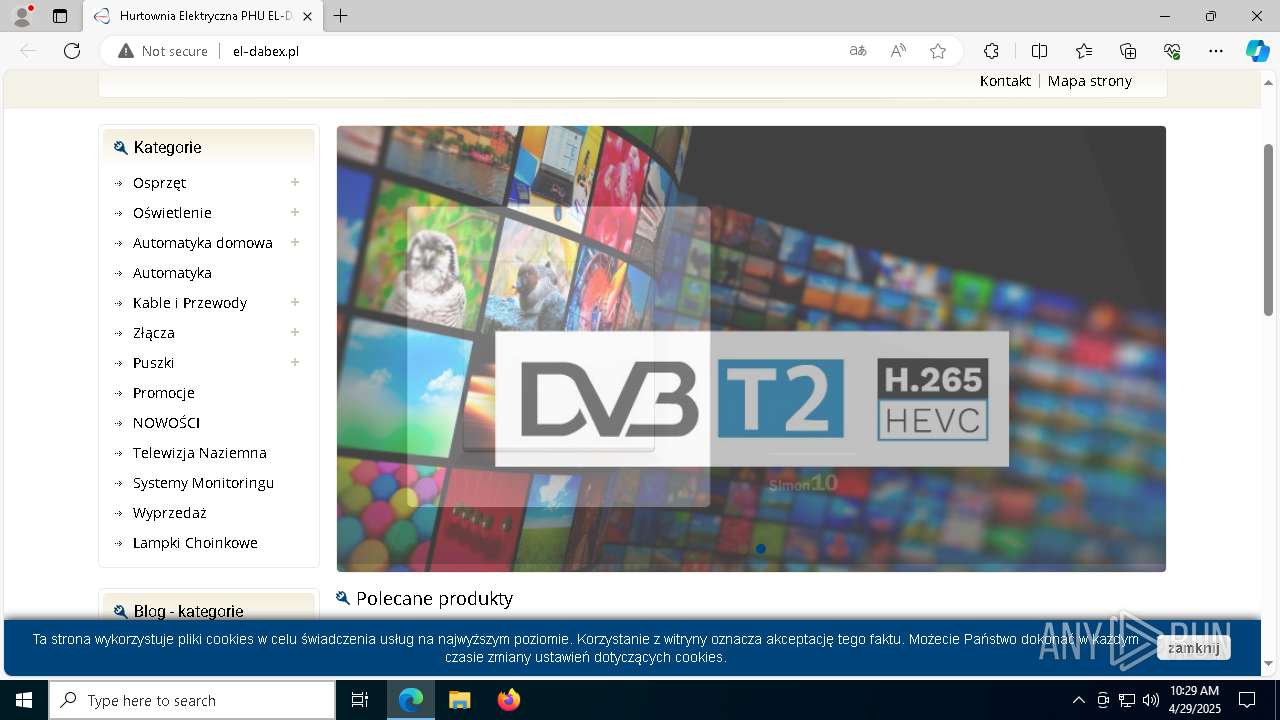Expand the Osprzęt category

(295, 182)
